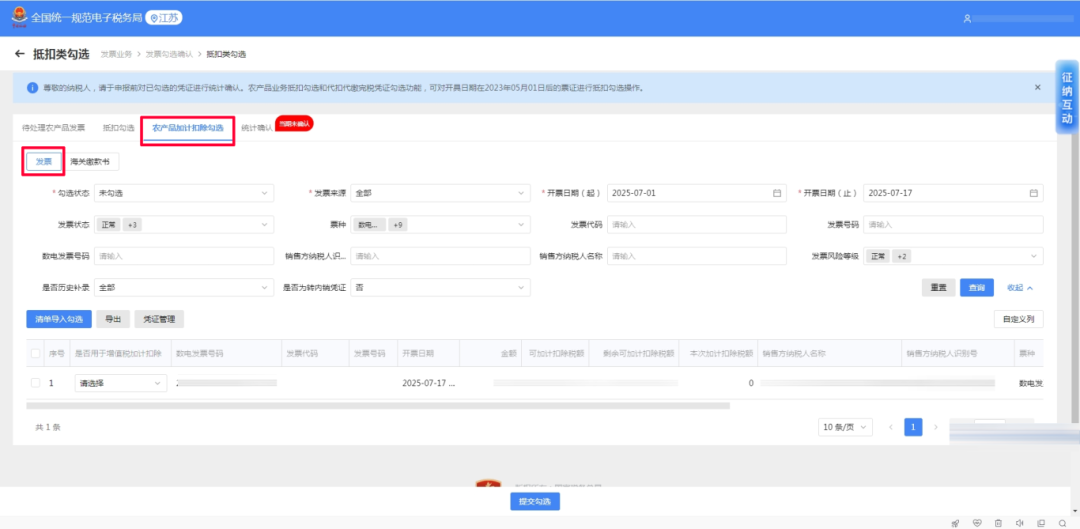
Task: Click the 清单导入勾选 button
Action: (x=59, y=319)
